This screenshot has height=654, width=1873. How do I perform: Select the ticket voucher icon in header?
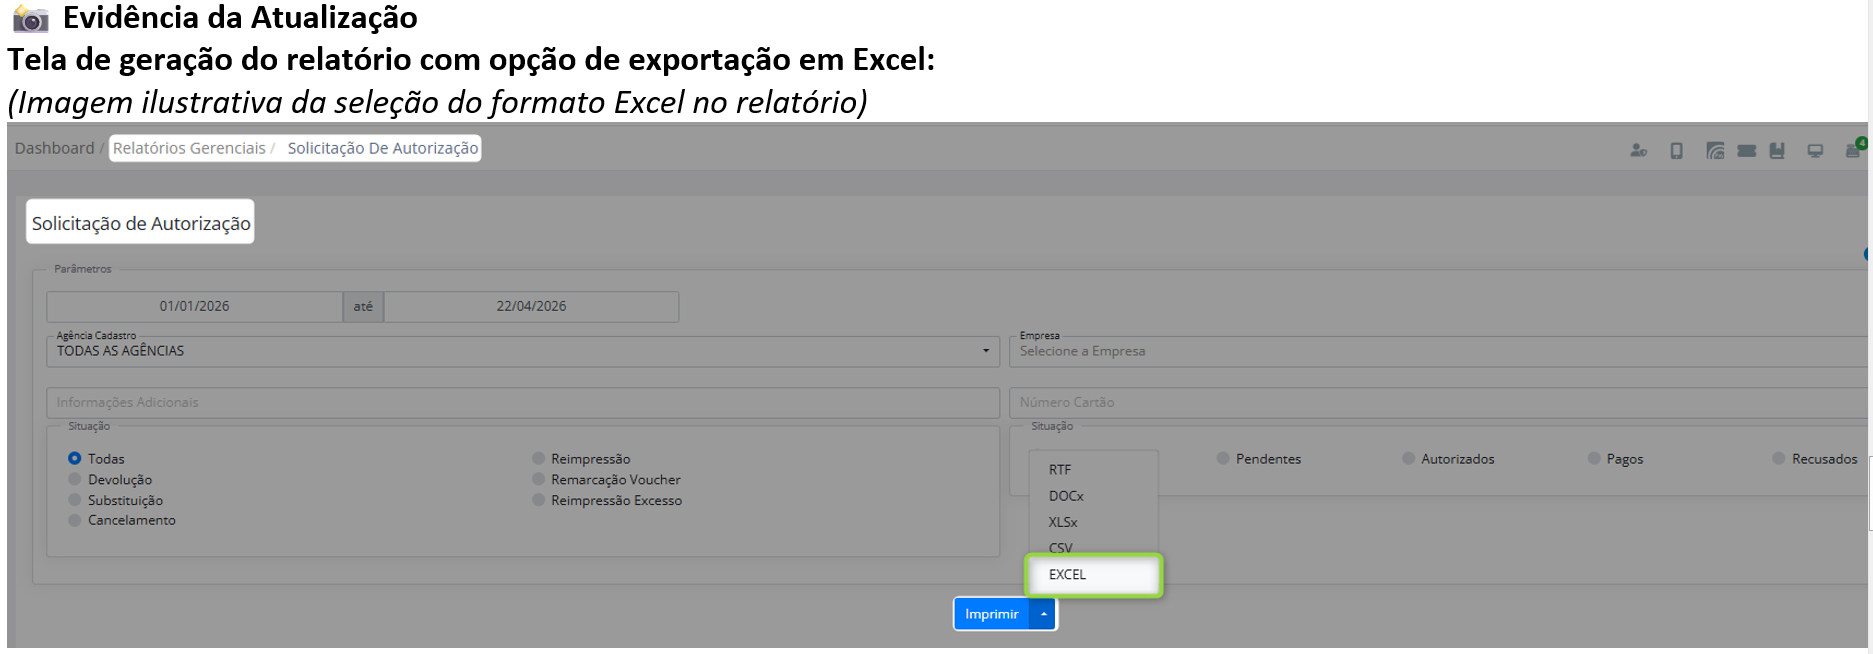pyautogui.click(x=1747, y=151)
